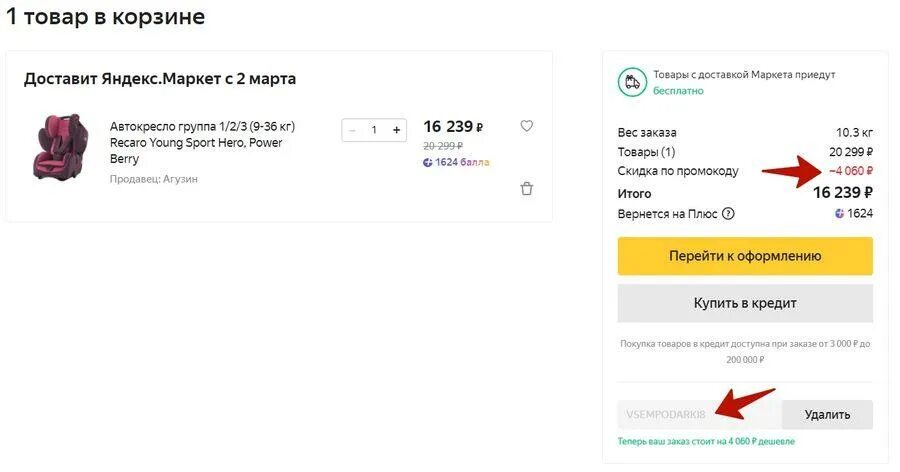The image size is (900, 472).
Task: Click the Купить в кредит button
Action: pyautogui.click(x=745, y=303)
